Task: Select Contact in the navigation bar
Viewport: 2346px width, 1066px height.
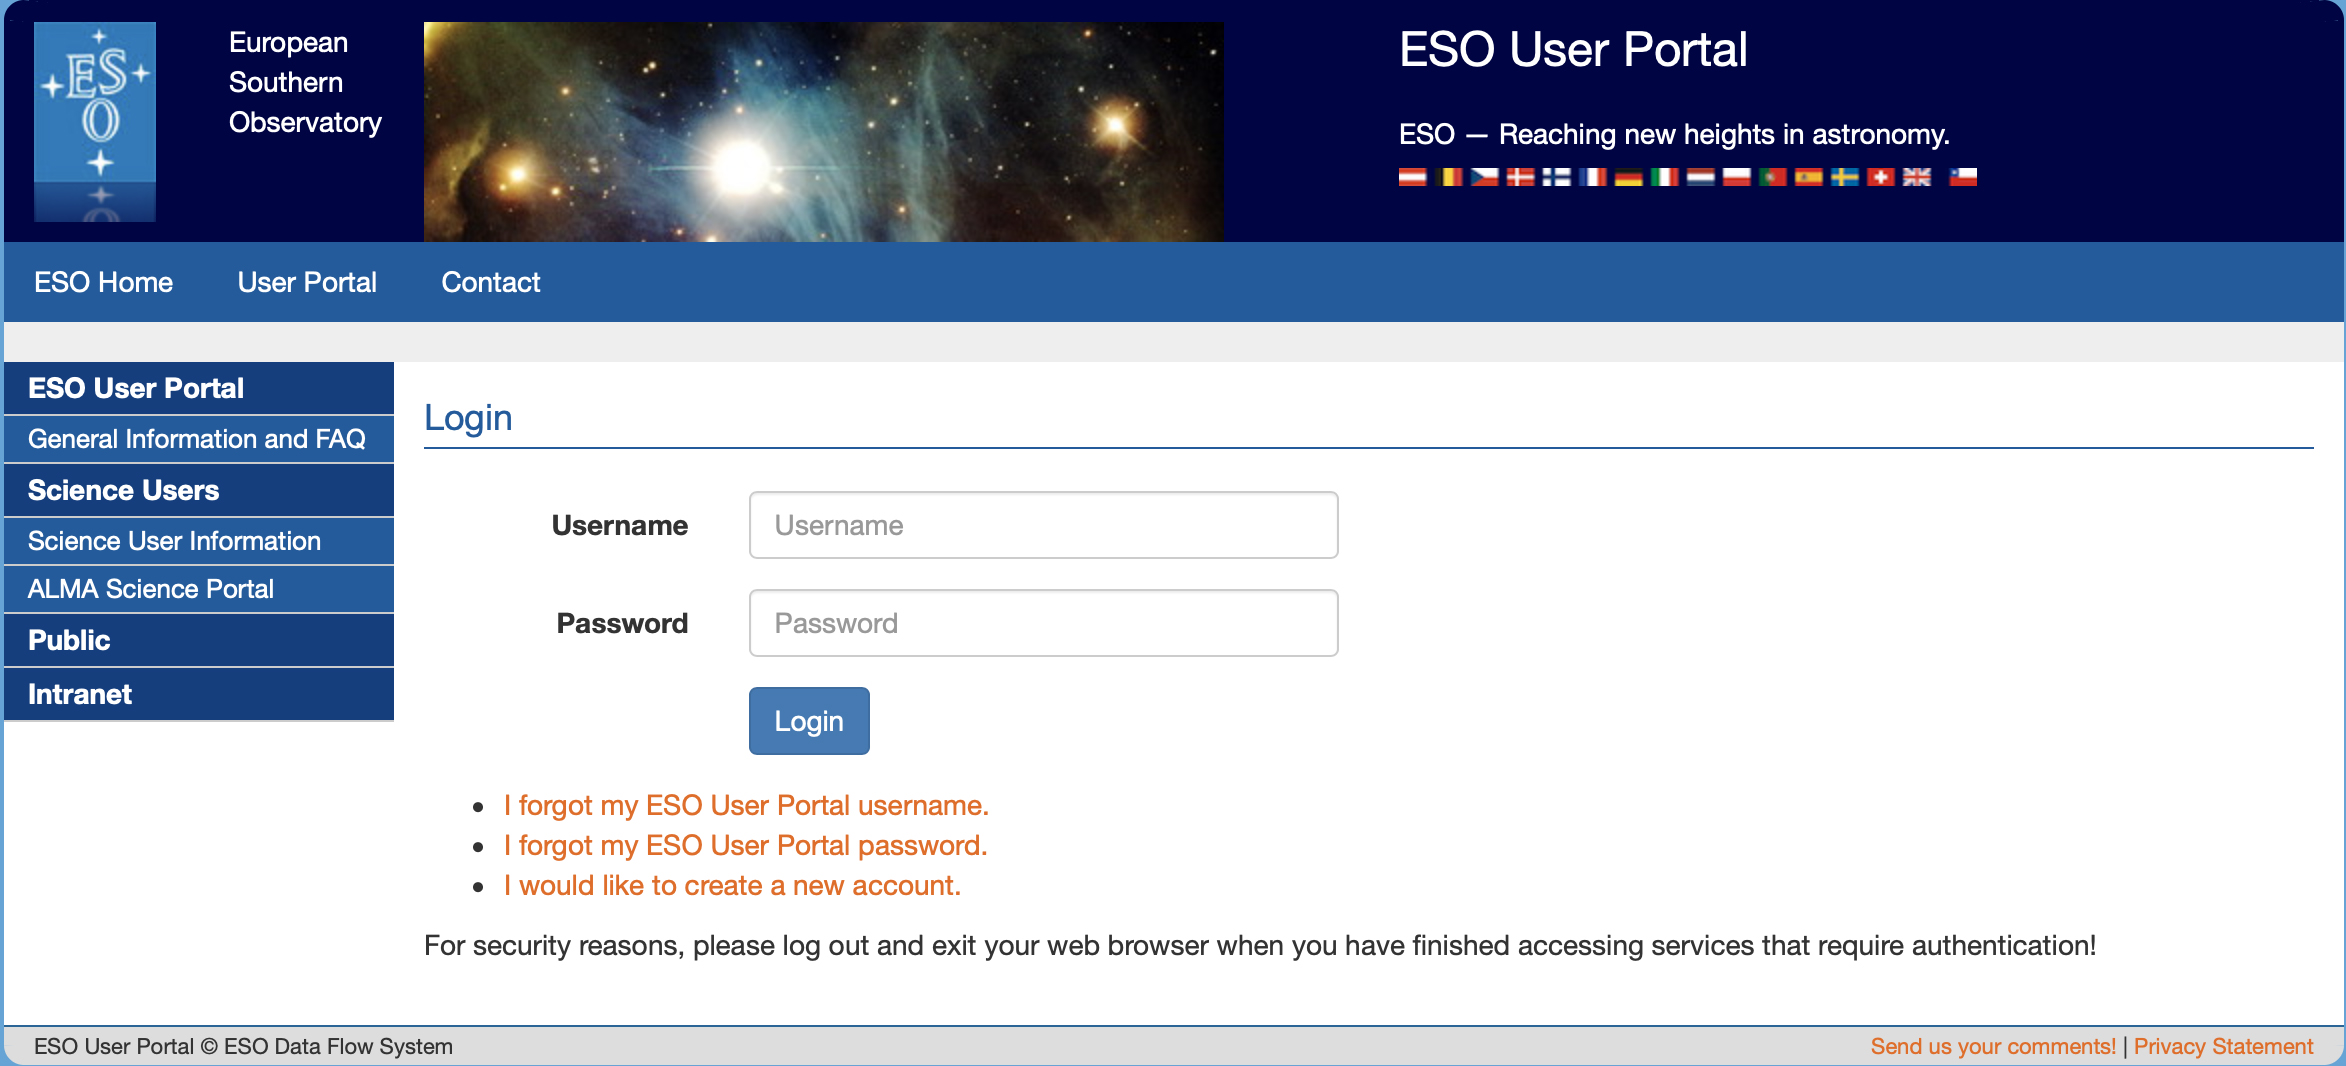Action: click(490, 282)
